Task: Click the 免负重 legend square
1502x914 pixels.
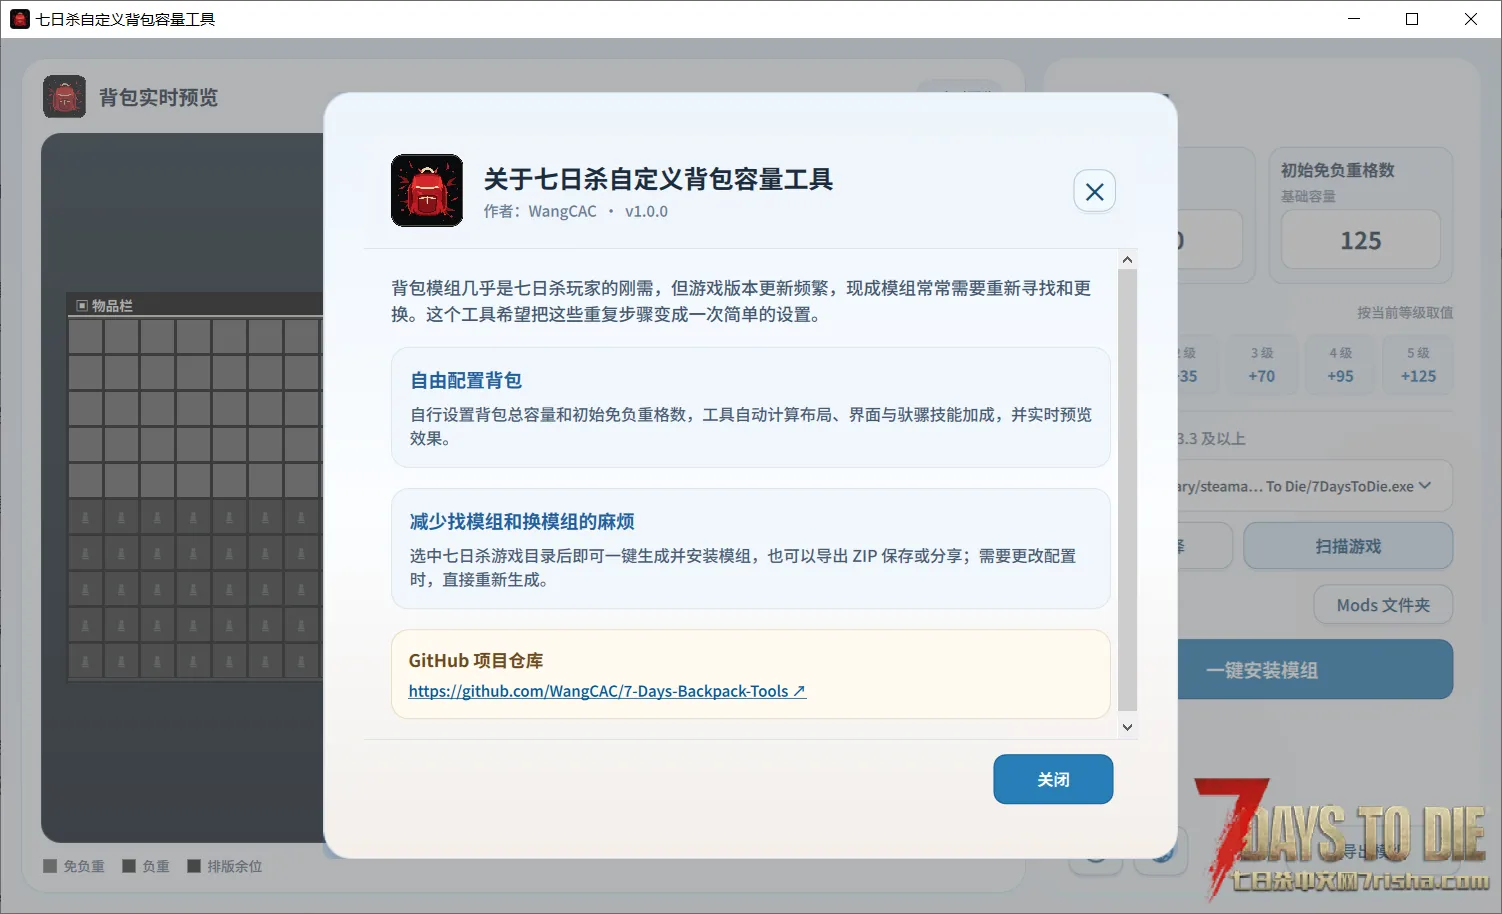Action: click(50, 866)
